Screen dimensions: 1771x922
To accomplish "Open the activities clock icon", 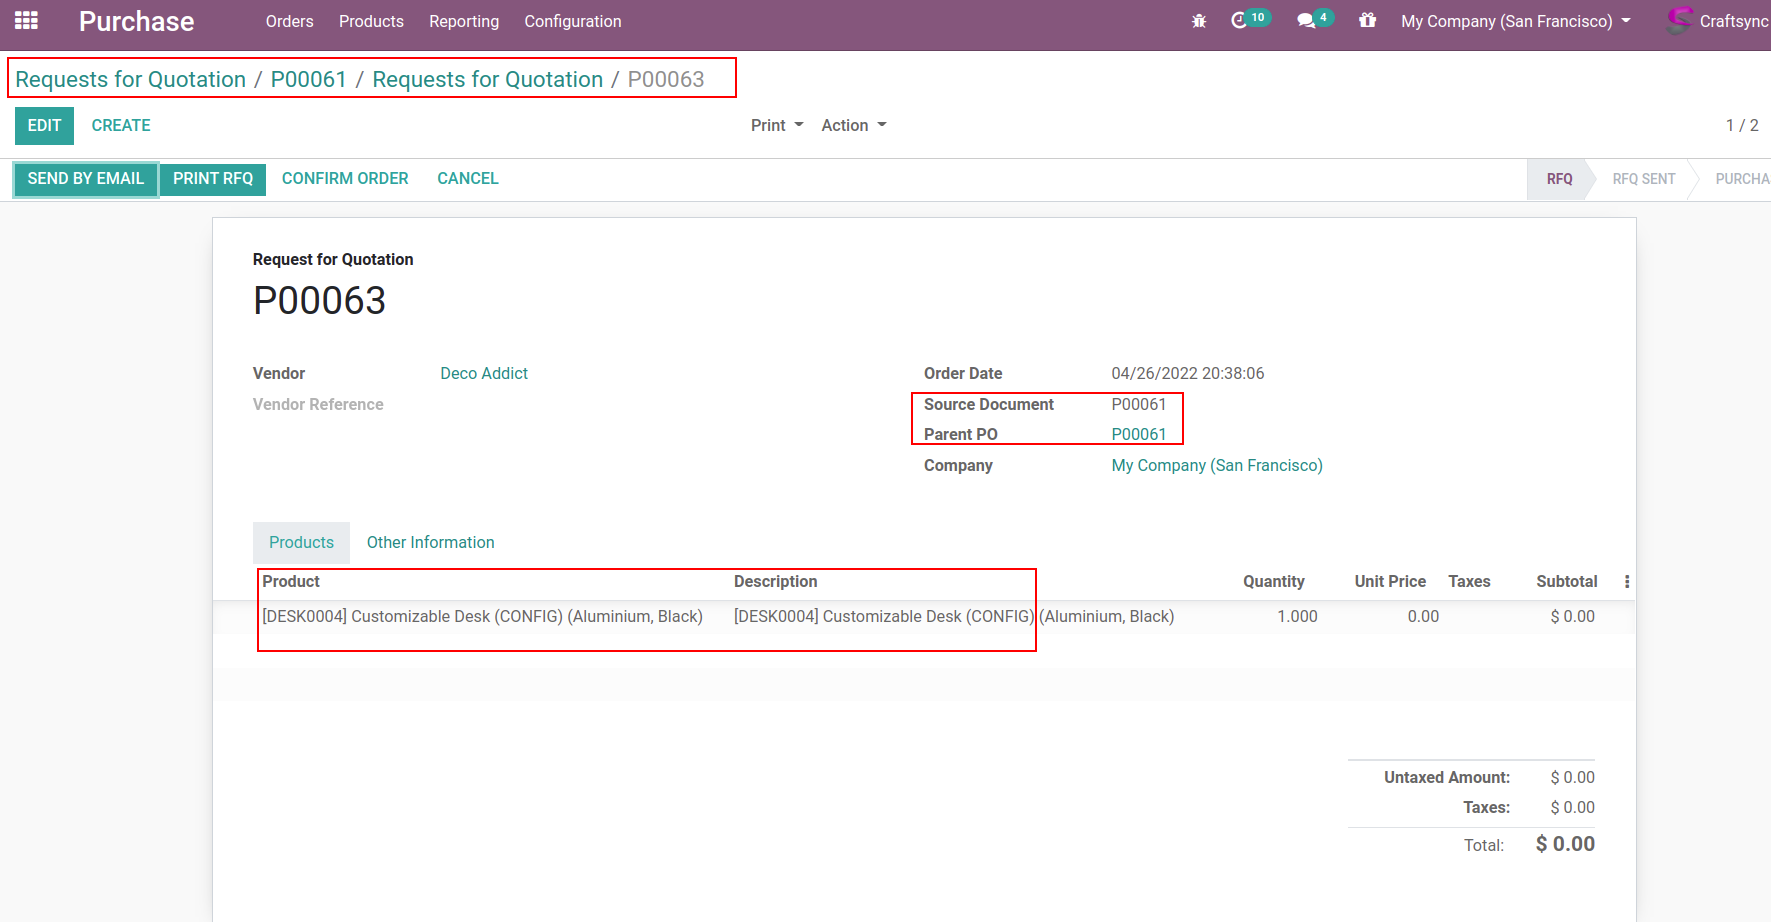I will click(1240, 21).
